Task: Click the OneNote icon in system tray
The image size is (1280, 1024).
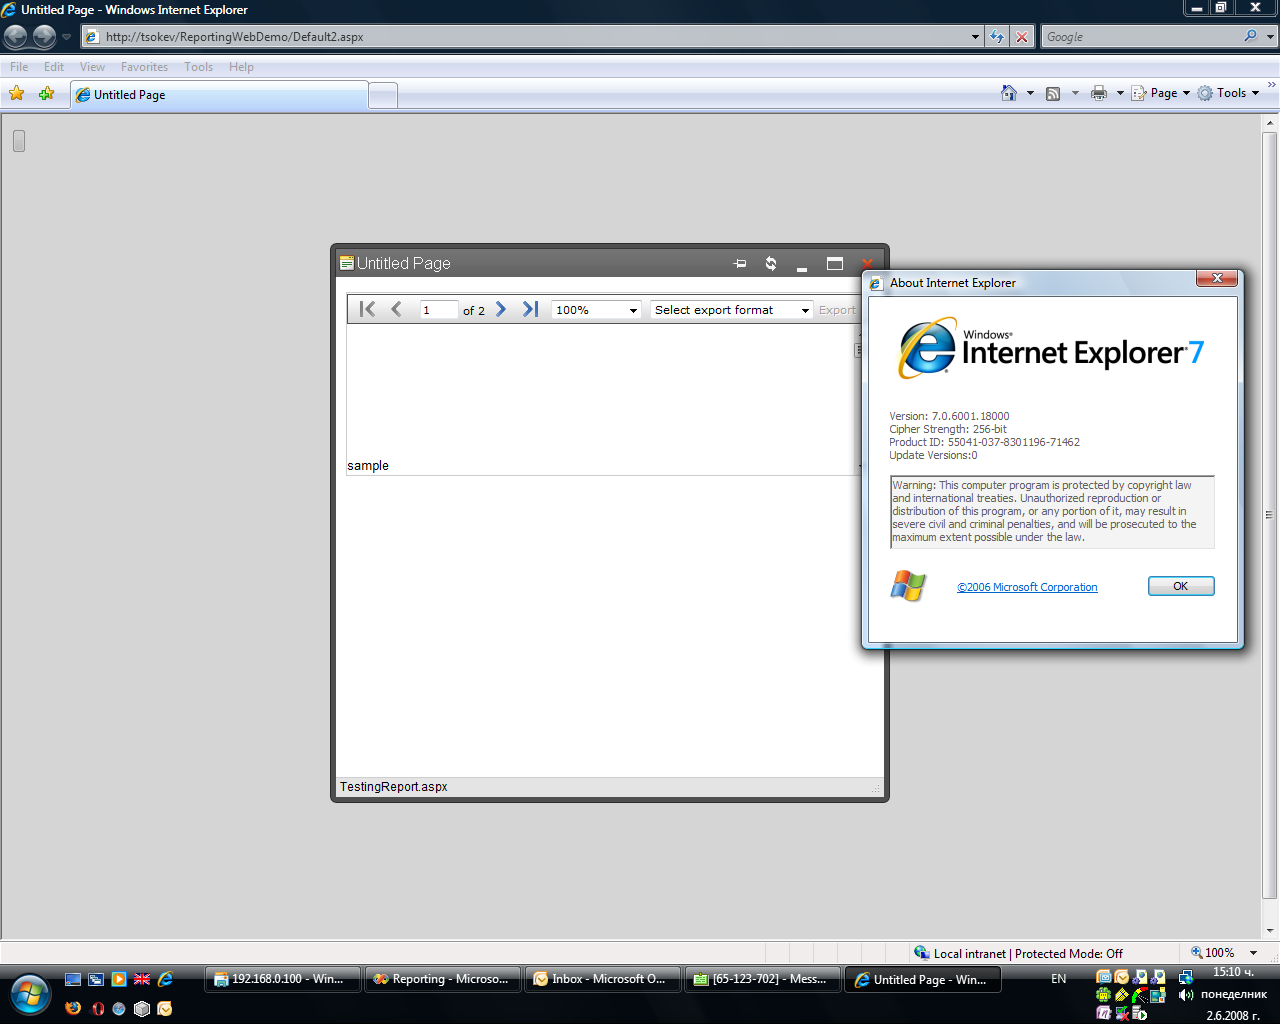Action: point(1104,1013)
